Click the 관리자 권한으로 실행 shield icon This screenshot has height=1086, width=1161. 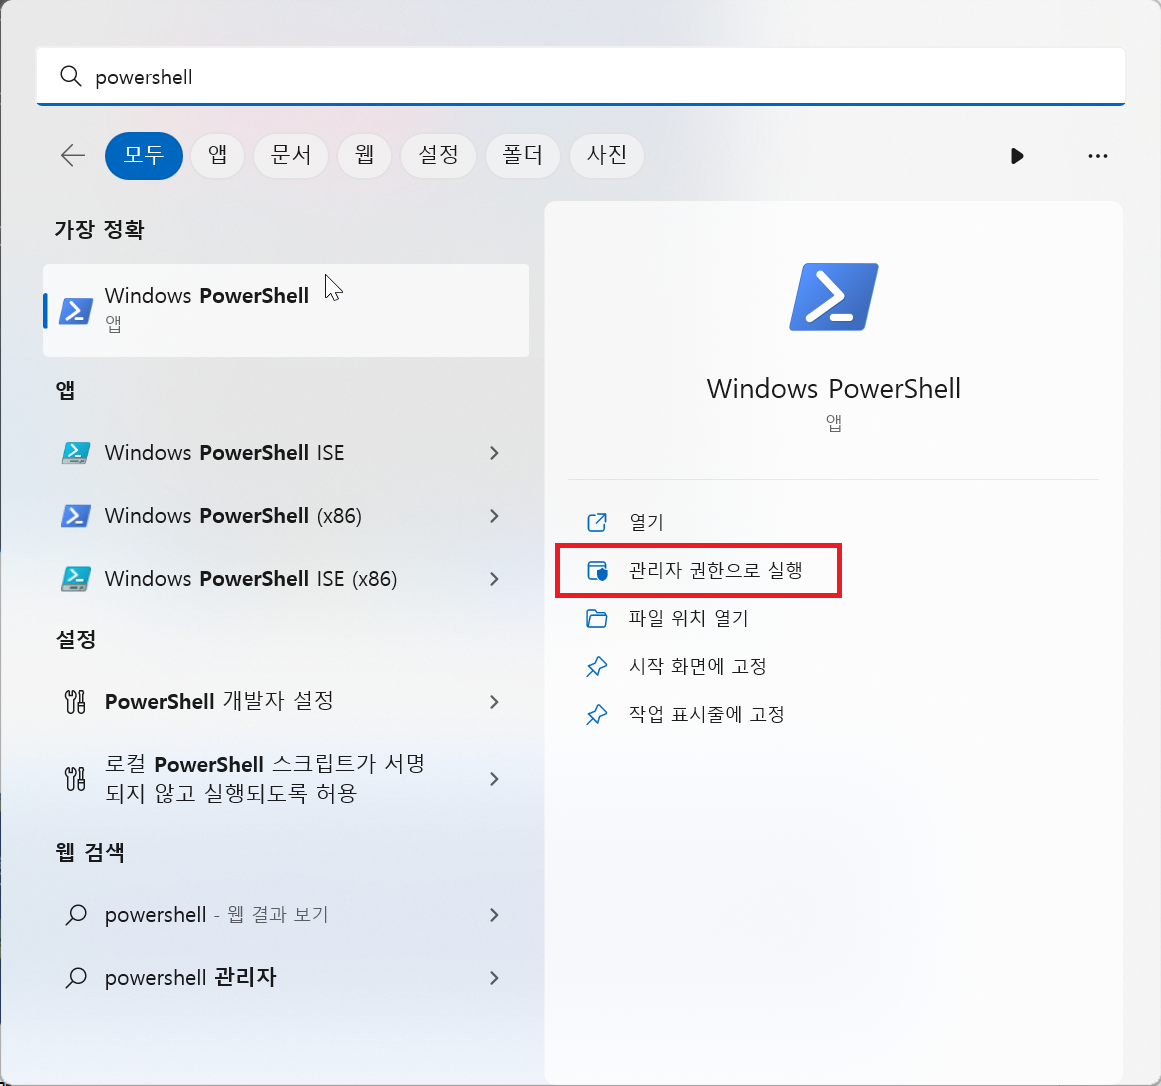point(597,571)
